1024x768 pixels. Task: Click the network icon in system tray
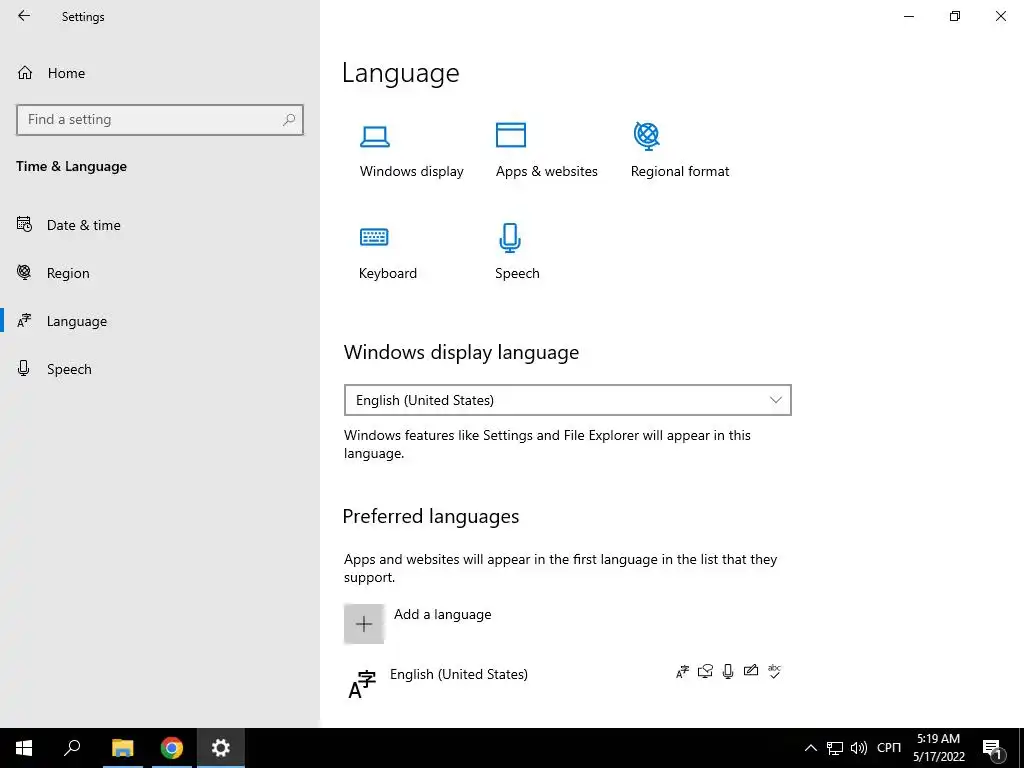(x=835, y=748)
